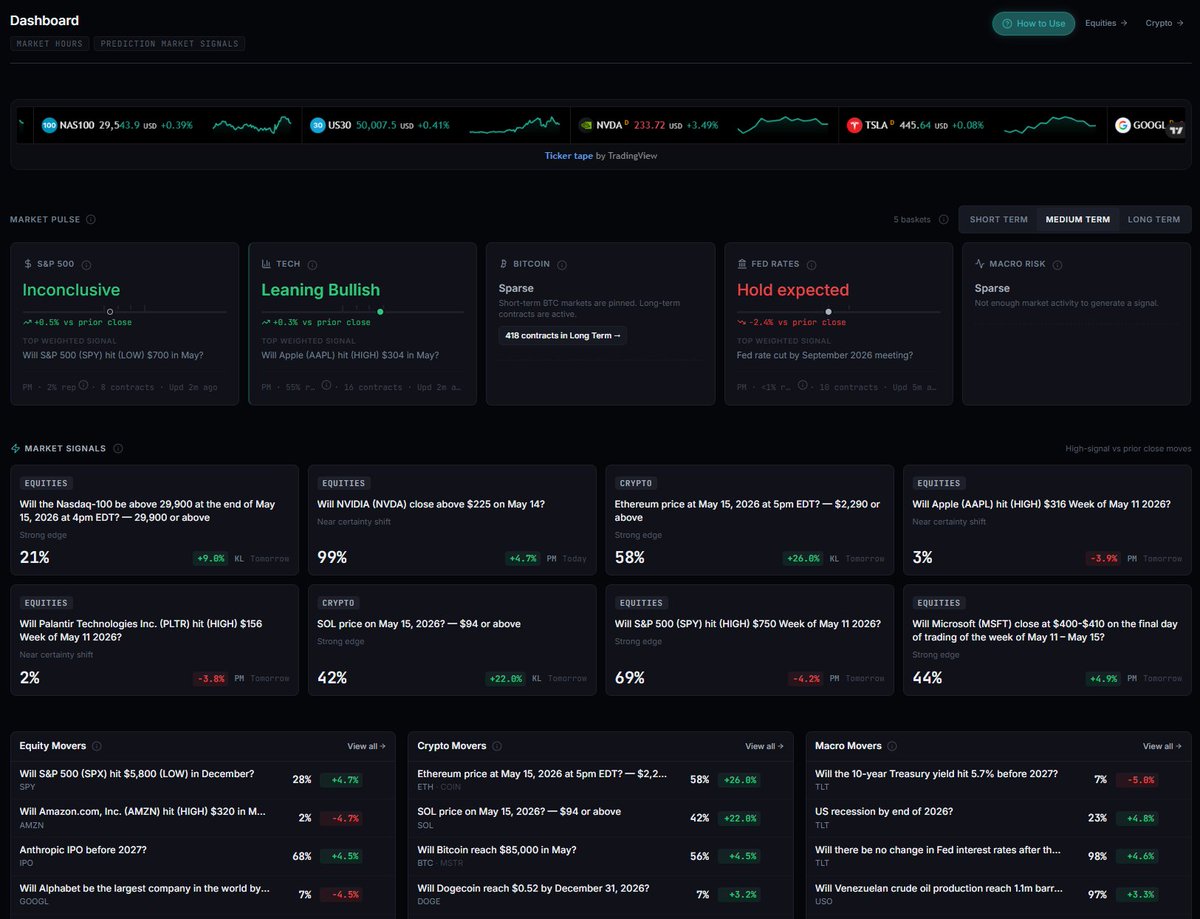Open Dogecoin reach $0.52 row

click(x=601, y=894)
